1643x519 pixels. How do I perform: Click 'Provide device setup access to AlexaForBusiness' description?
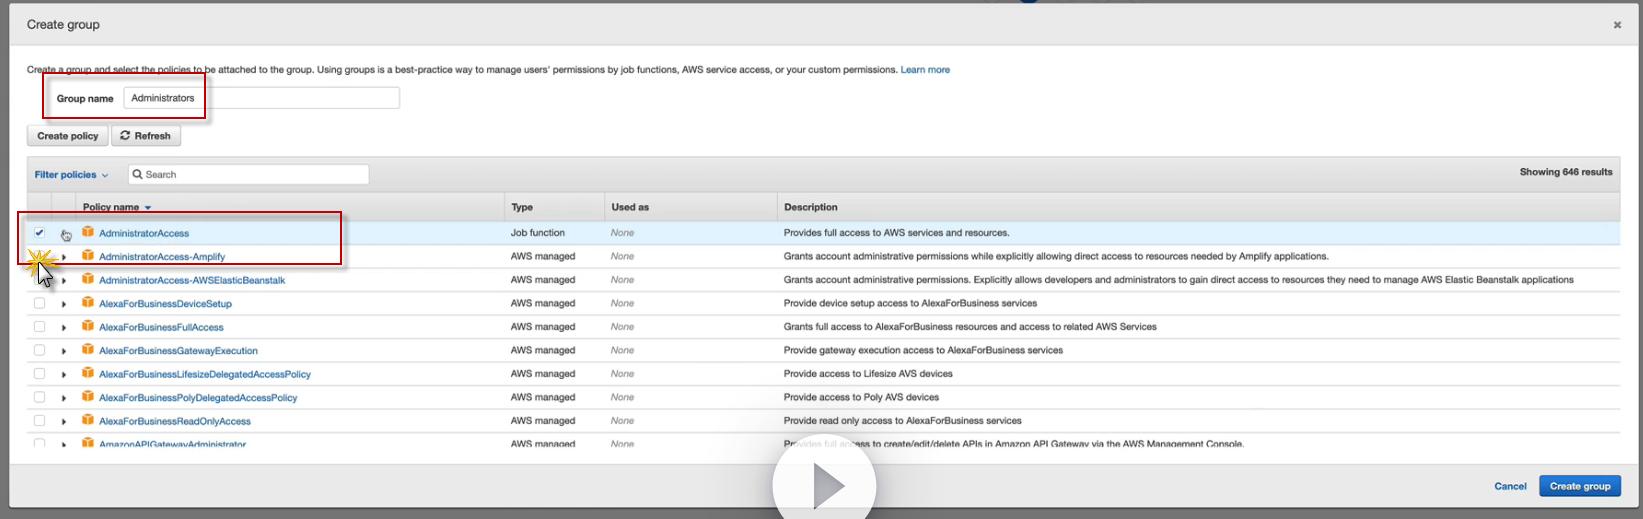pos(911,303)
